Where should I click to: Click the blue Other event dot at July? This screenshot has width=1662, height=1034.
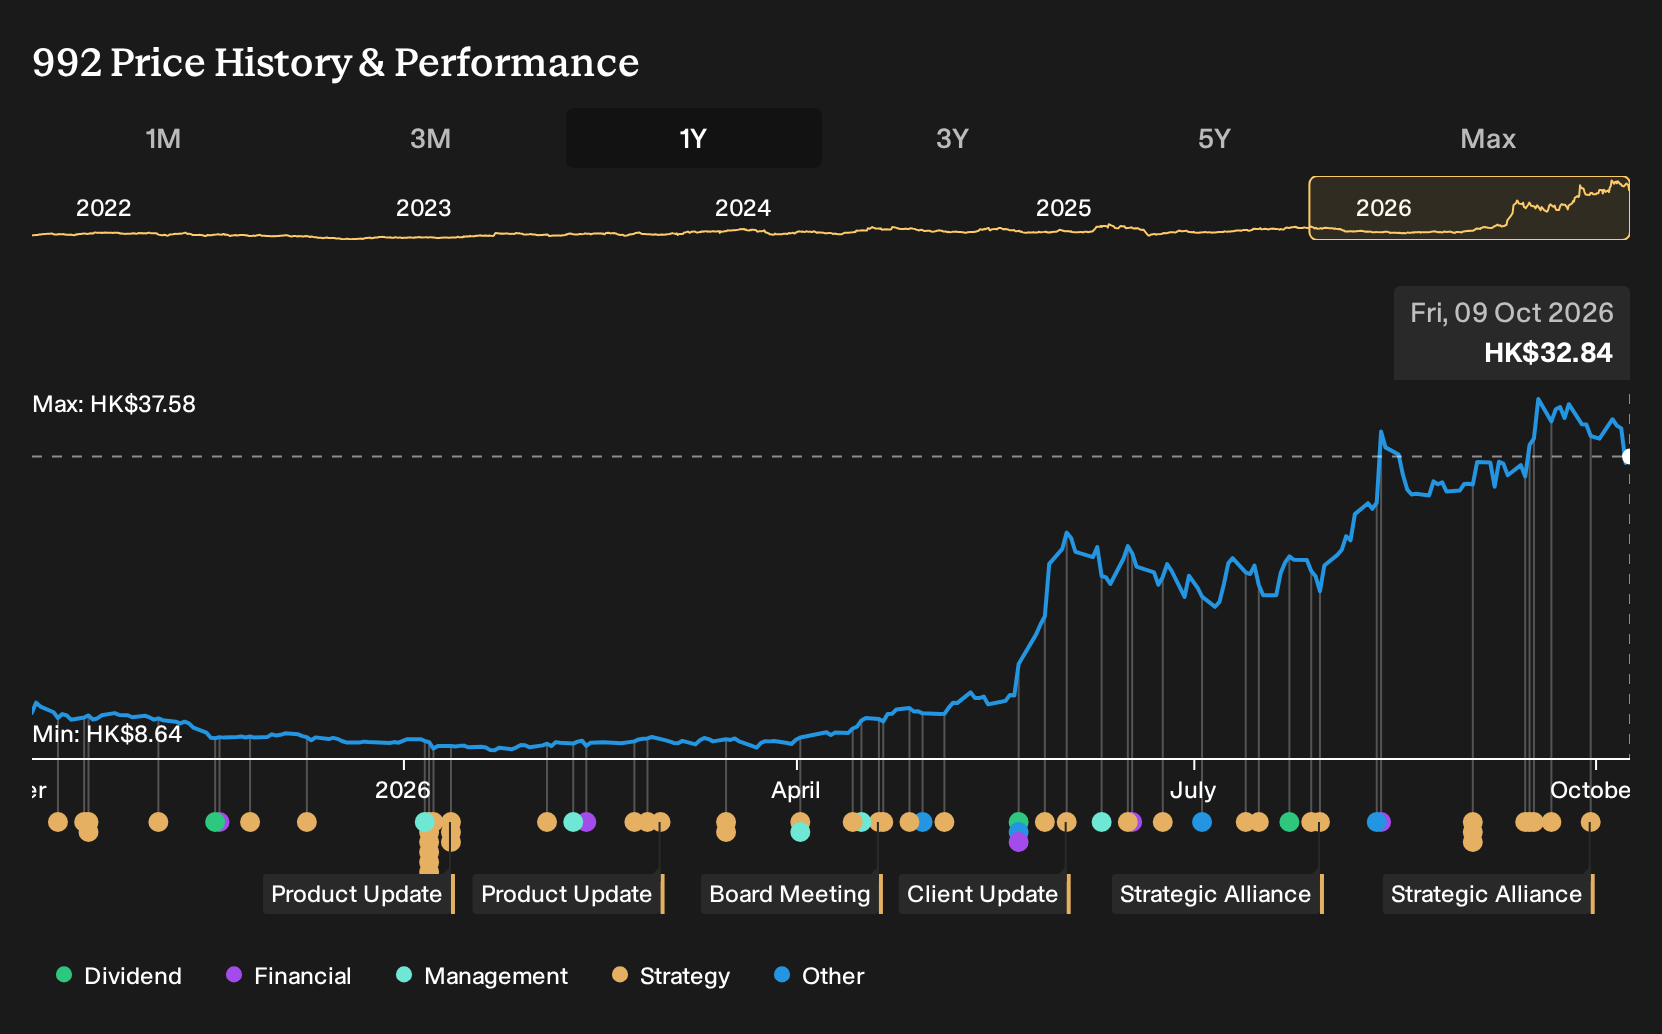tap(1202, 822)
